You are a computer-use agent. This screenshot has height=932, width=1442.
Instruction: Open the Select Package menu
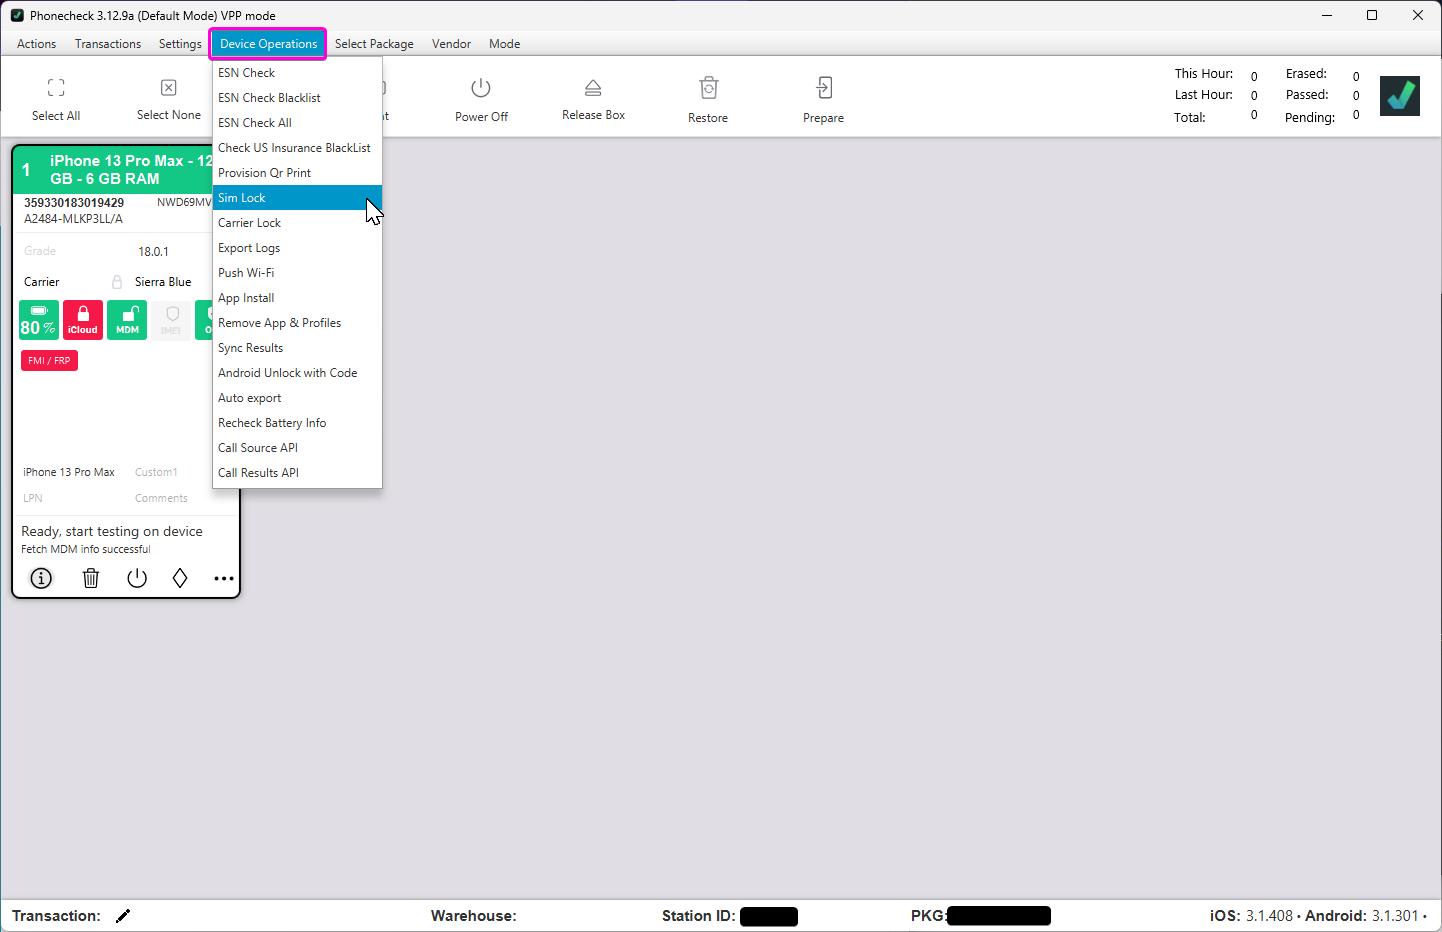pyautogui.click(x=374, y=44)
